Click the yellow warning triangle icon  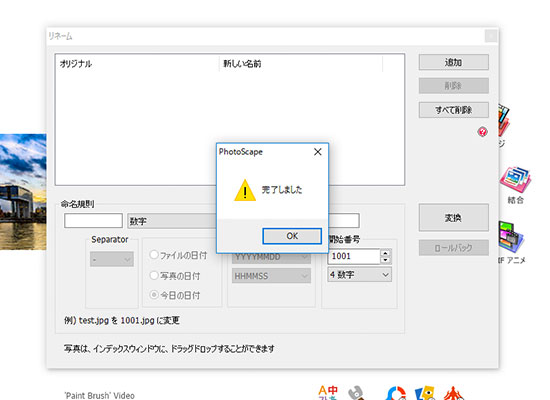(x=245, y=190)
